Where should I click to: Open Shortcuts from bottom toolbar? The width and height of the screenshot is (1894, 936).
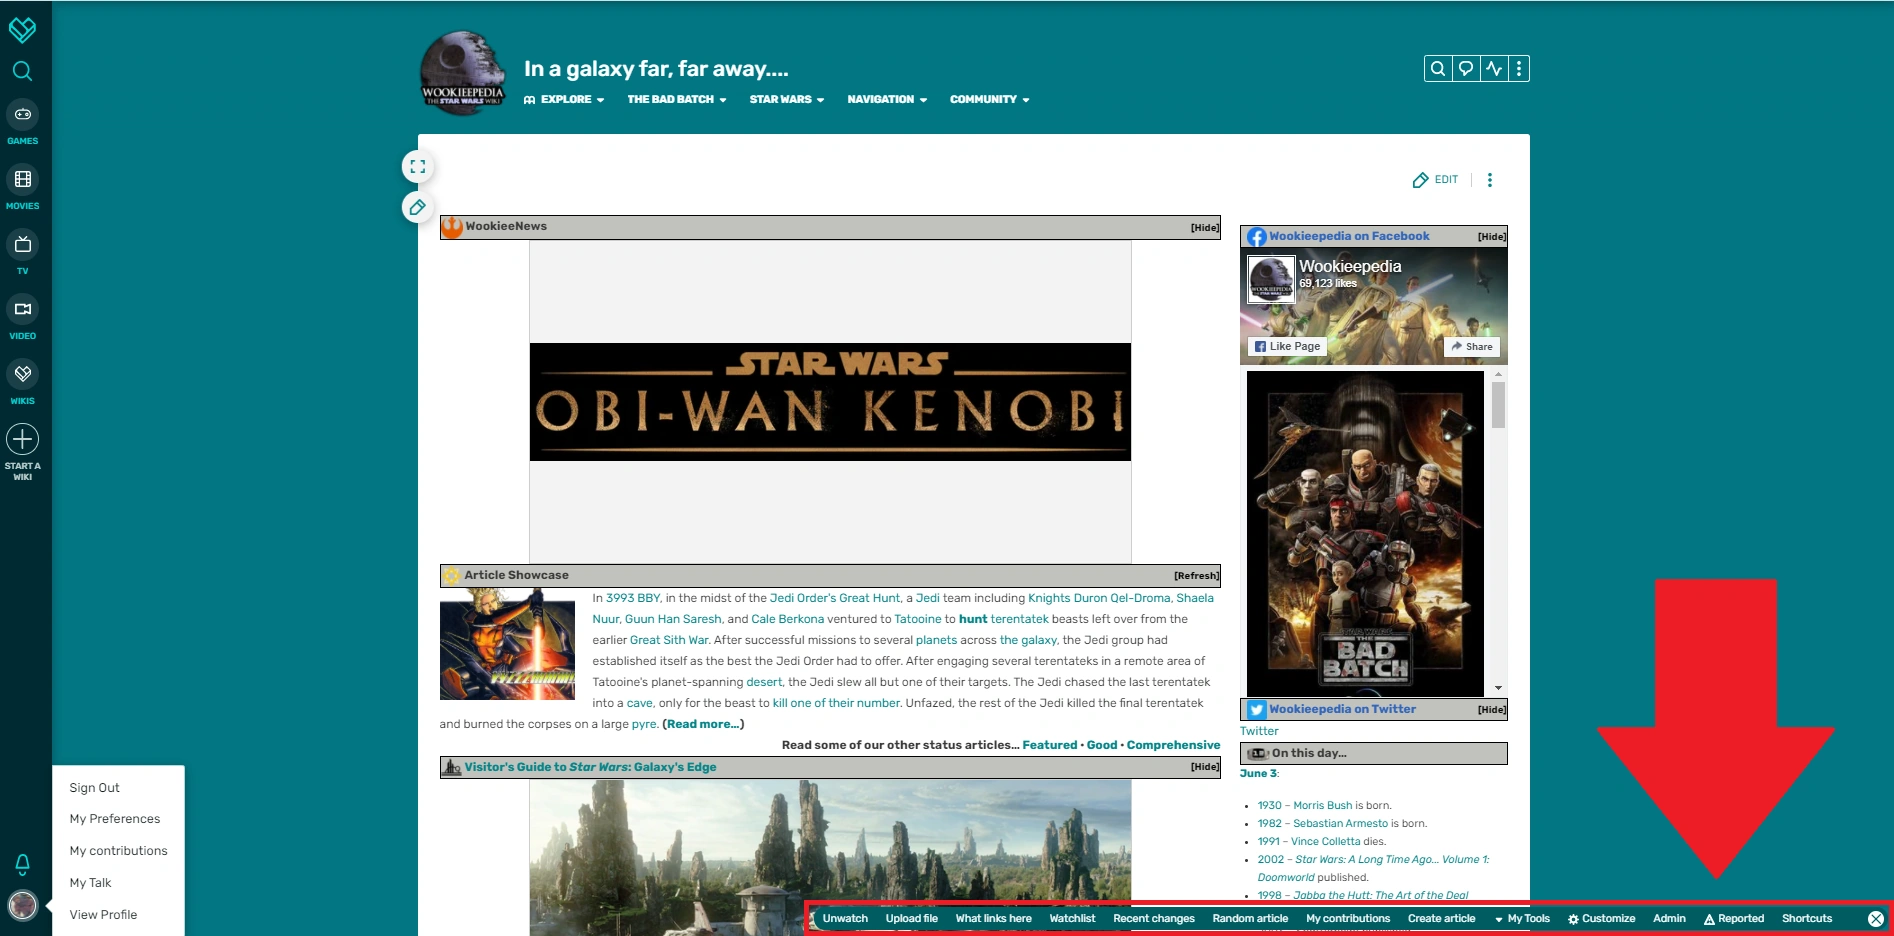pyautogui.click(x=1807, y=919)
